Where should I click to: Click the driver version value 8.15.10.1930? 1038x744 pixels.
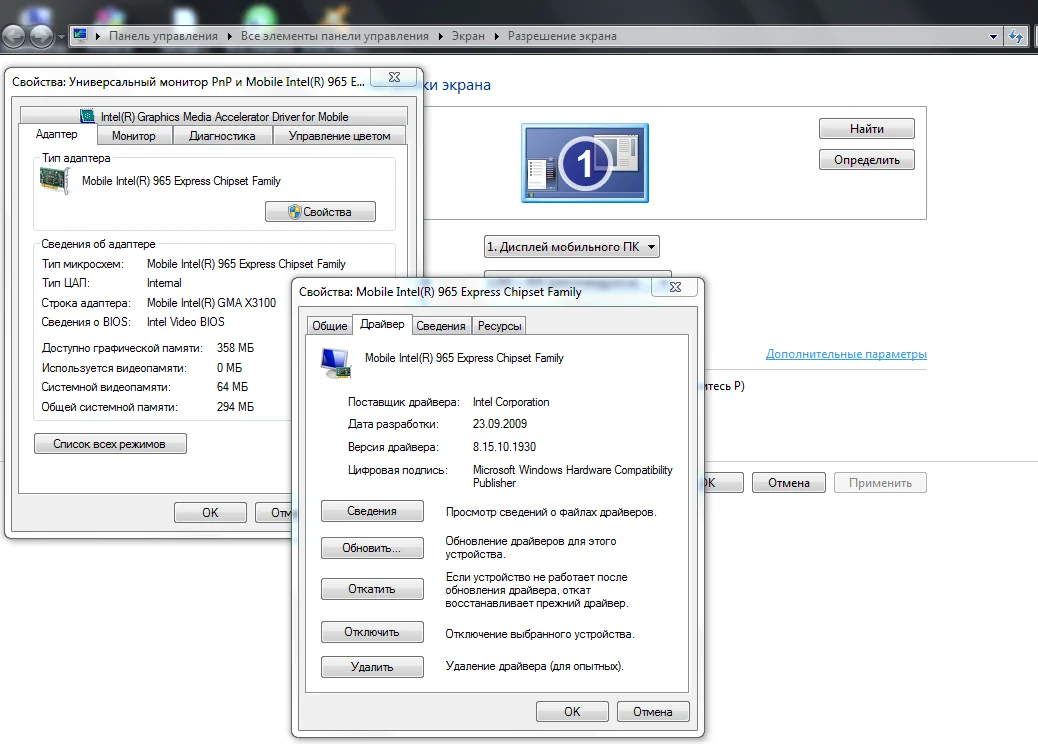click(x=504, y=447)
